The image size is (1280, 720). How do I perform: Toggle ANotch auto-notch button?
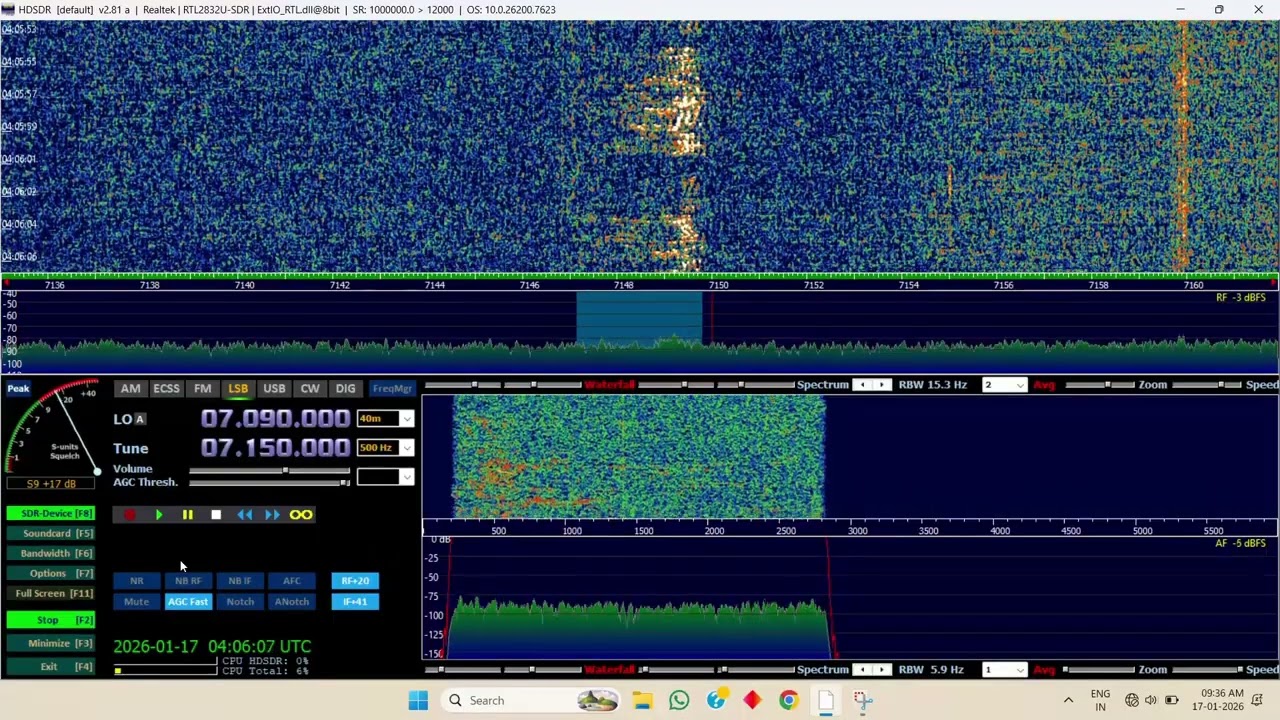point(292,602)
